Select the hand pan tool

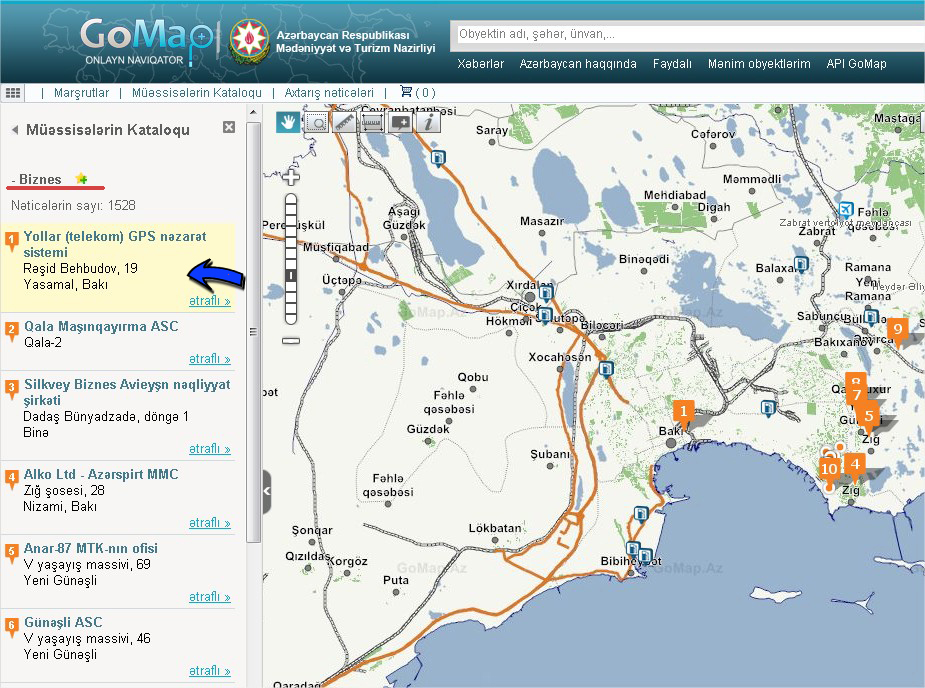[x=288, y=122]
